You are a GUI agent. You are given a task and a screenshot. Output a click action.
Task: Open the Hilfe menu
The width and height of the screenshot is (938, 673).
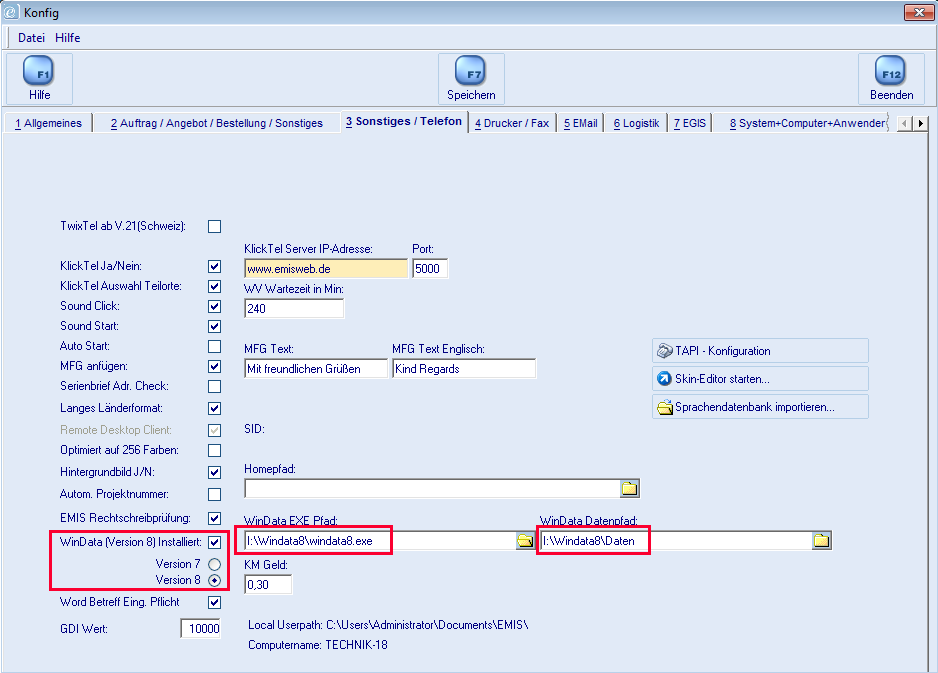[x=68, y=38]
